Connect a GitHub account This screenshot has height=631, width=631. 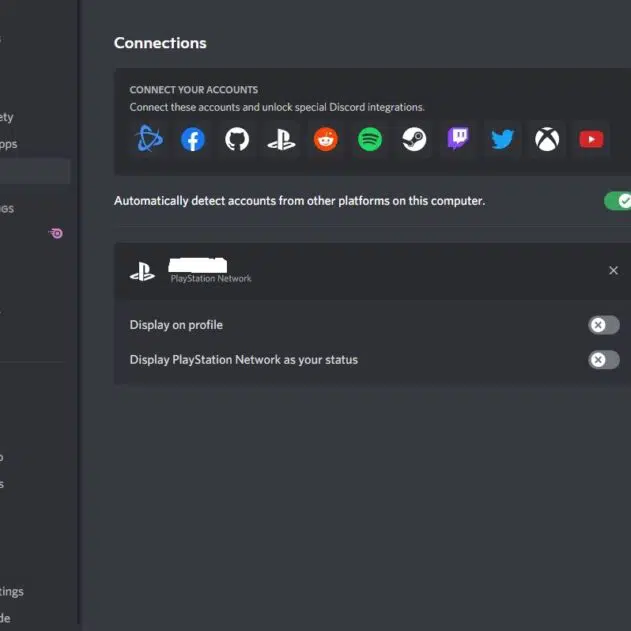pos(237,139)
